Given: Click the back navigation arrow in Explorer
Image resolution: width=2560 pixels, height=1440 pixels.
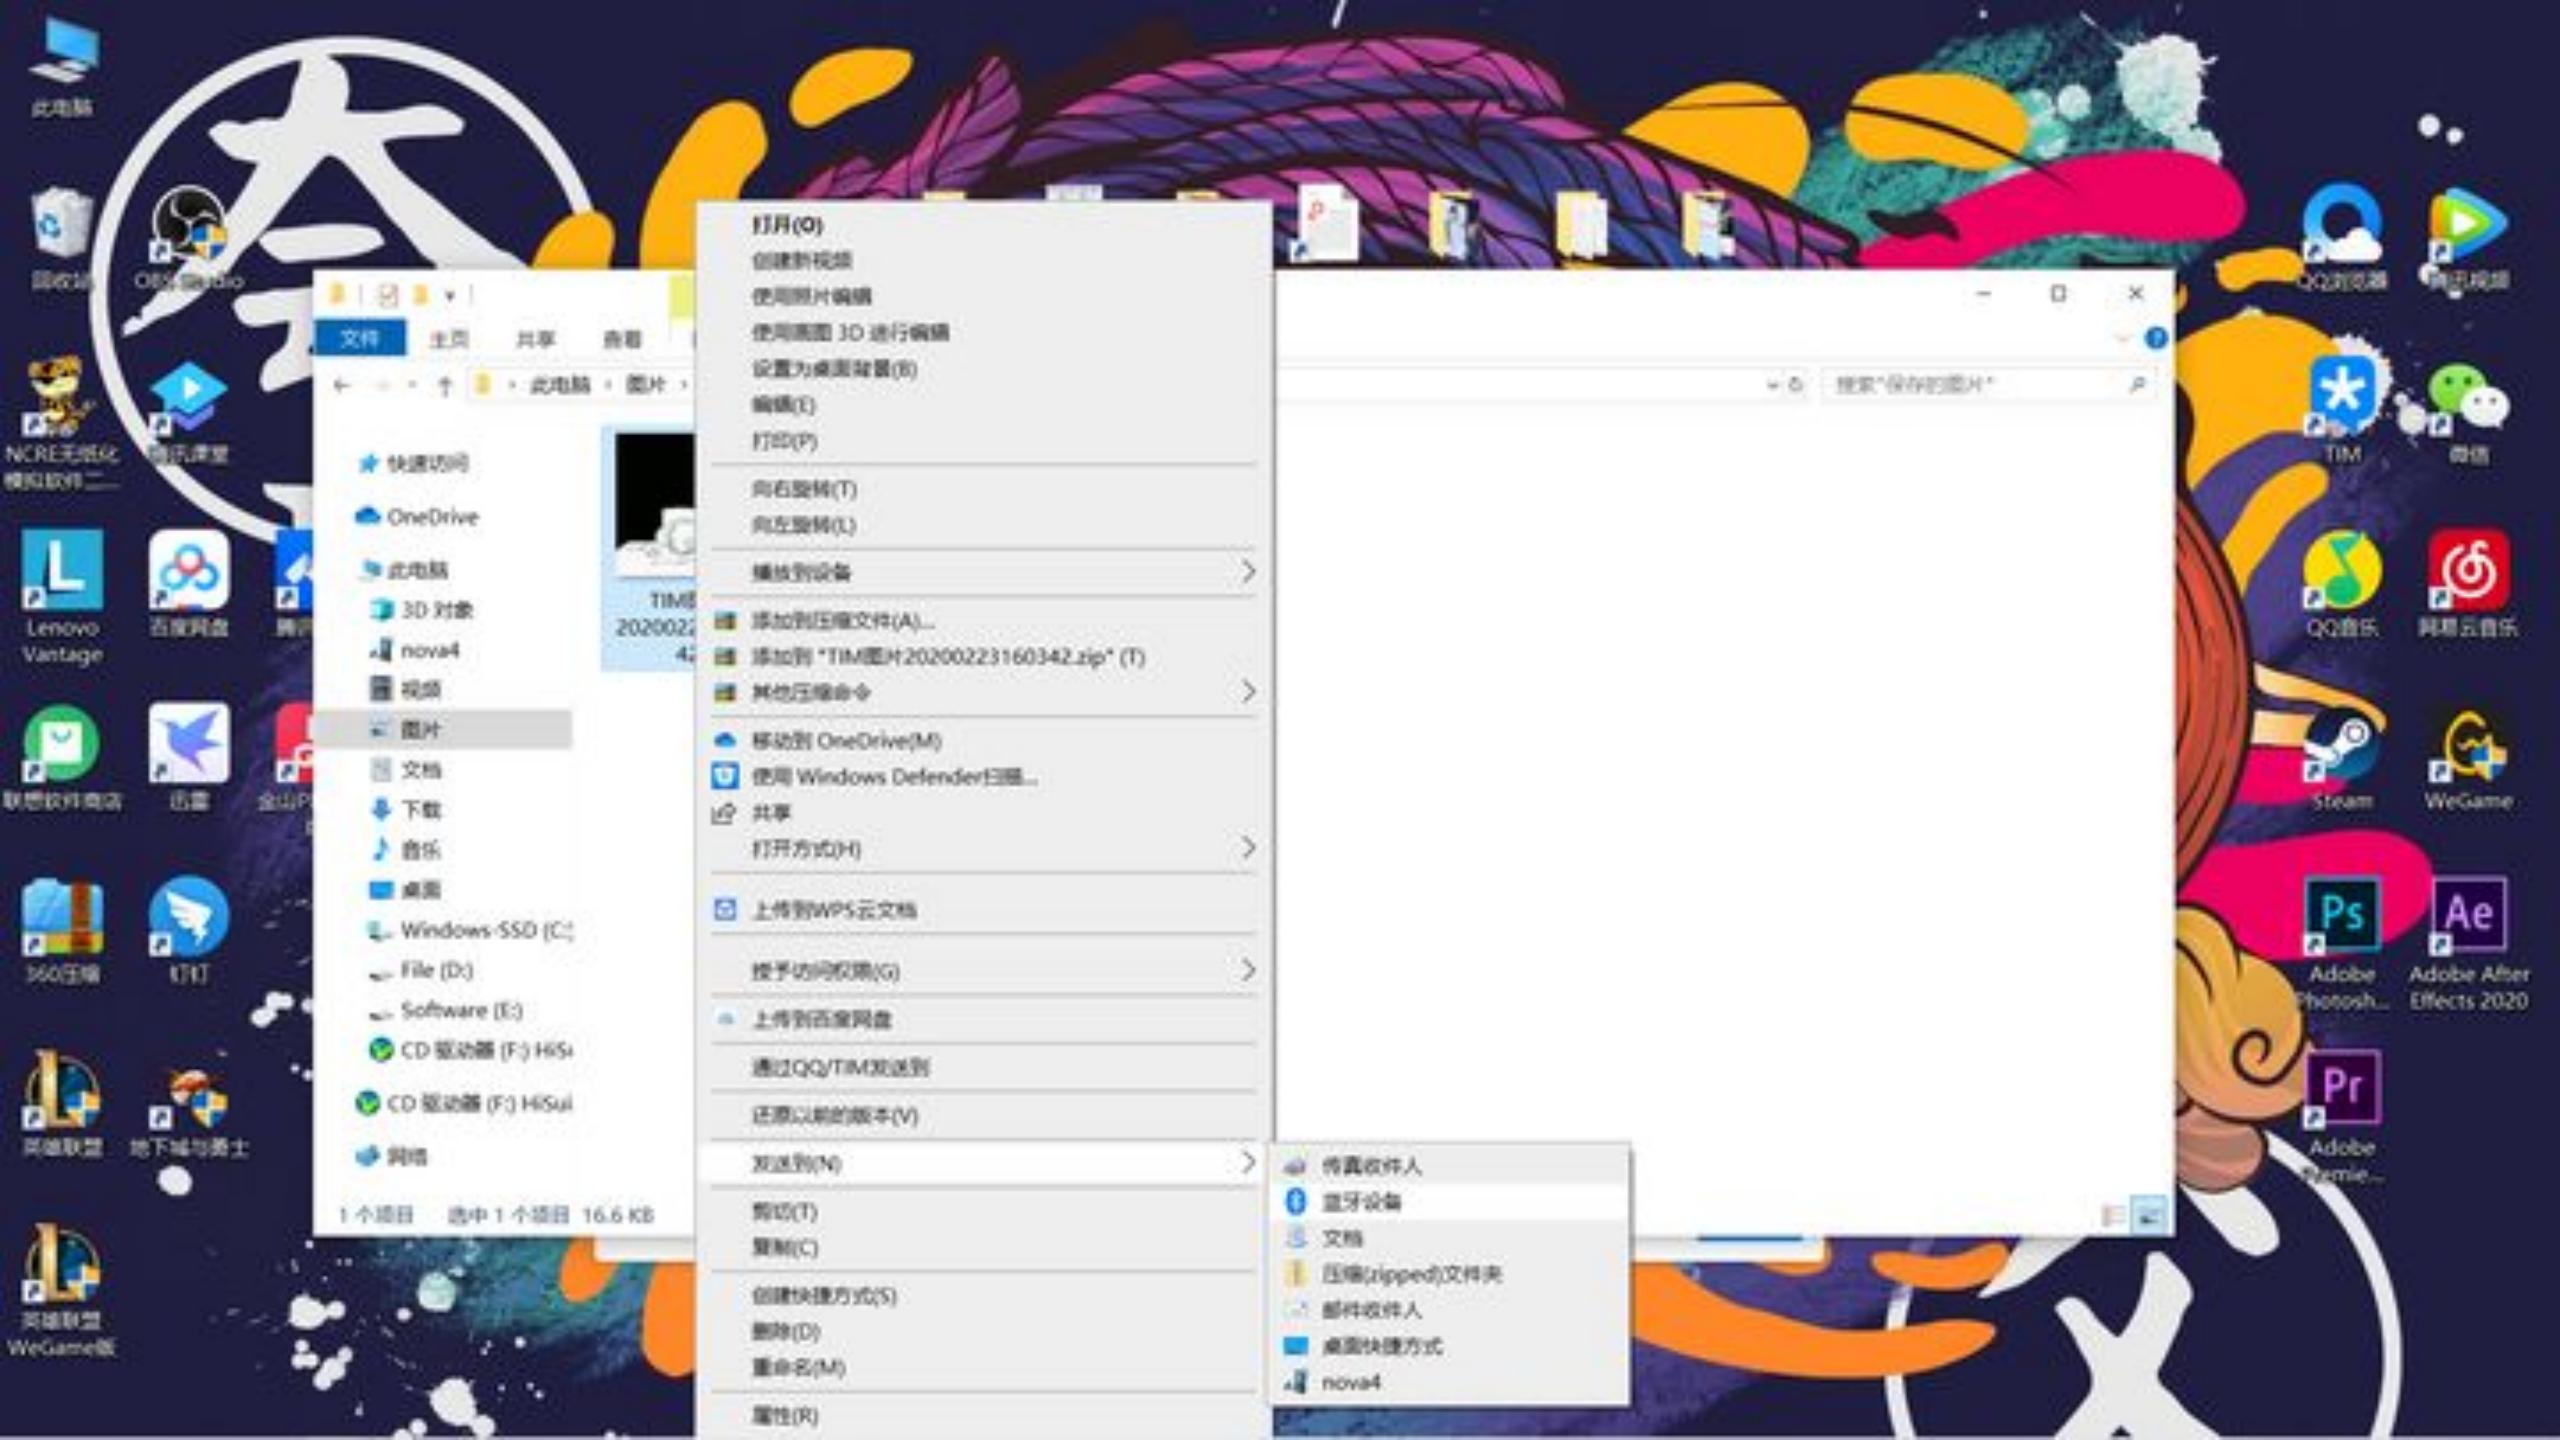Looking at the screenshot, I should click(342, 385).
